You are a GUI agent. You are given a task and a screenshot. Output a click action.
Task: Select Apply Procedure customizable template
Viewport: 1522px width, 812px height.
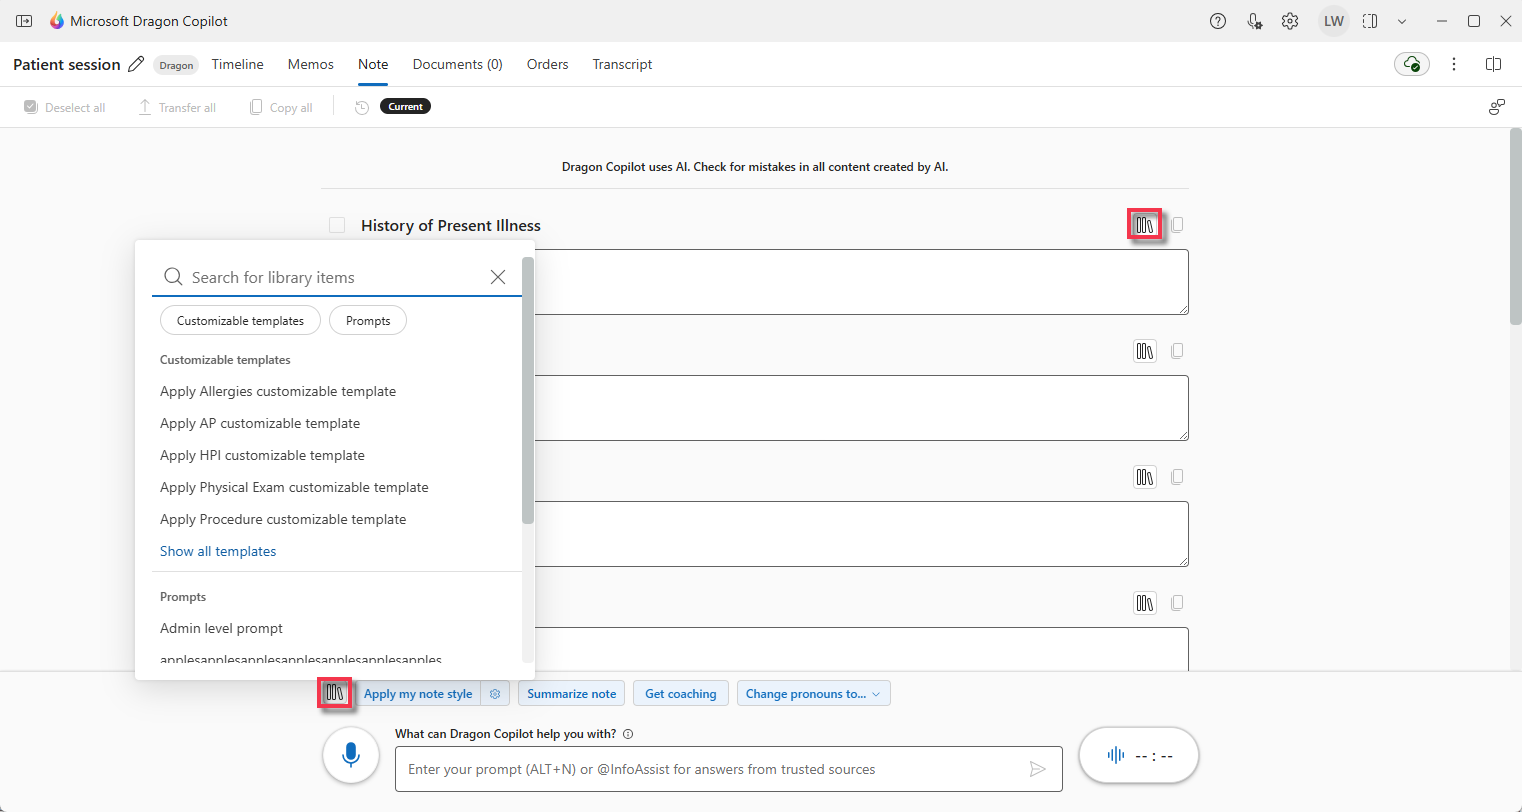[283, 519]
